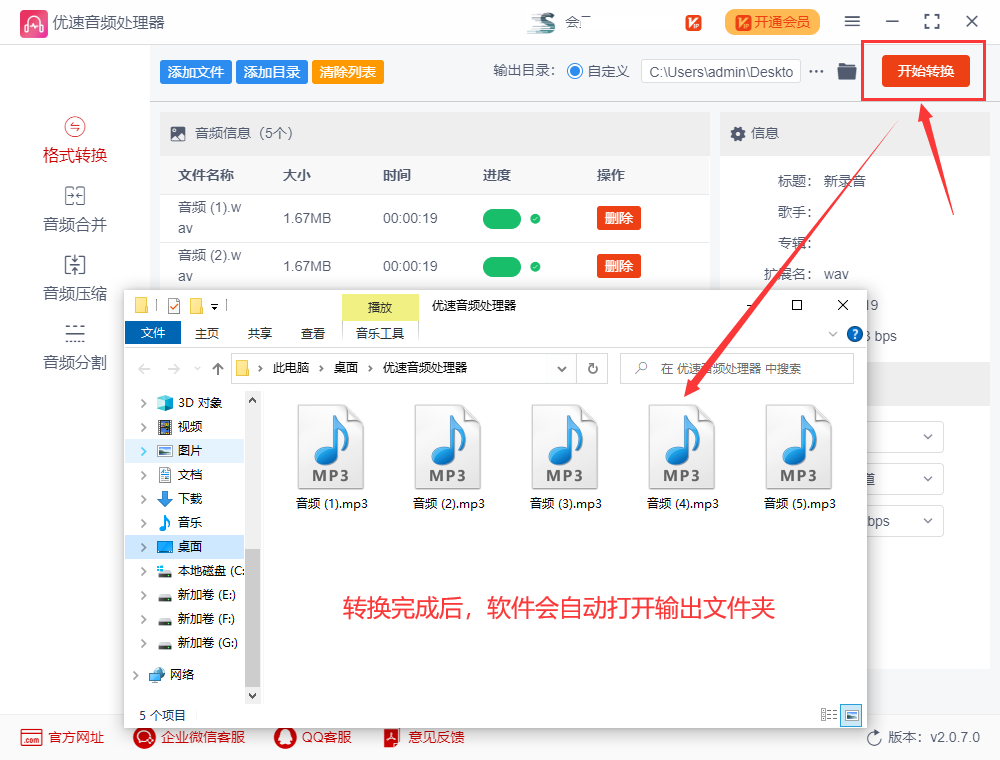Click 此电脑 in address breadcrumb

[291, 368]
